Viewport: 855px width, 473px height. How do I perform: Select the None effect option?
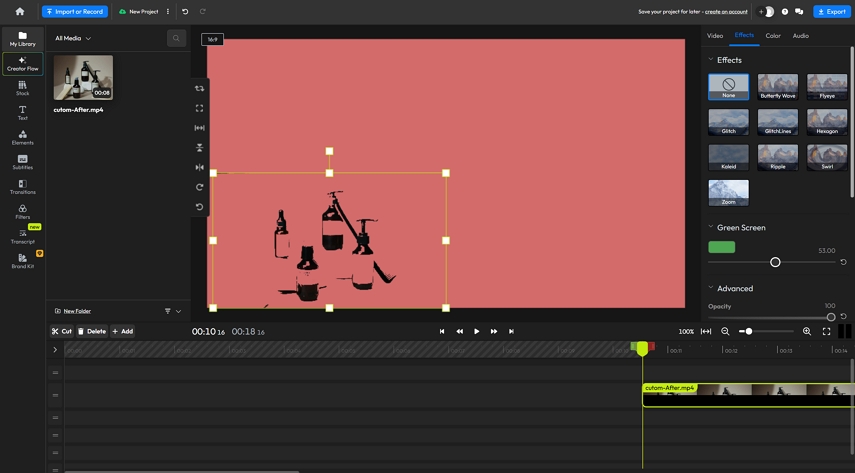pyautogui.click(x=728, y=87)
